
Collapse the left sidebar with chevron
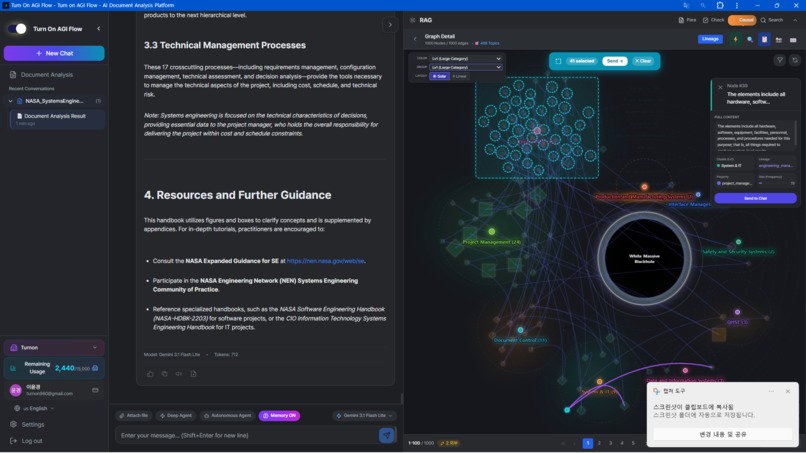(99, 29)
